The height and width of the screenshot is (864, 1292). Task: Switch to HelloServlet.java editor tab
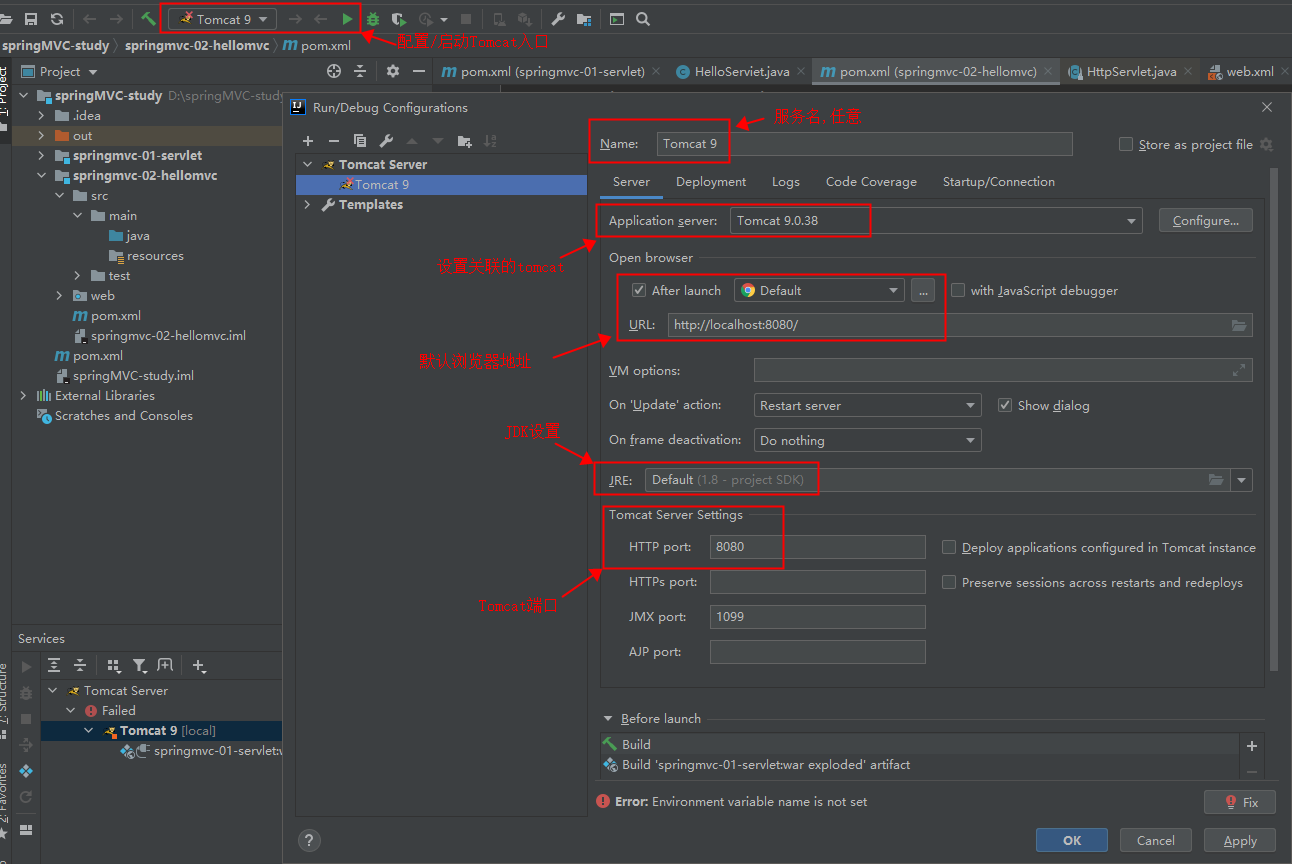click(742, 72)
